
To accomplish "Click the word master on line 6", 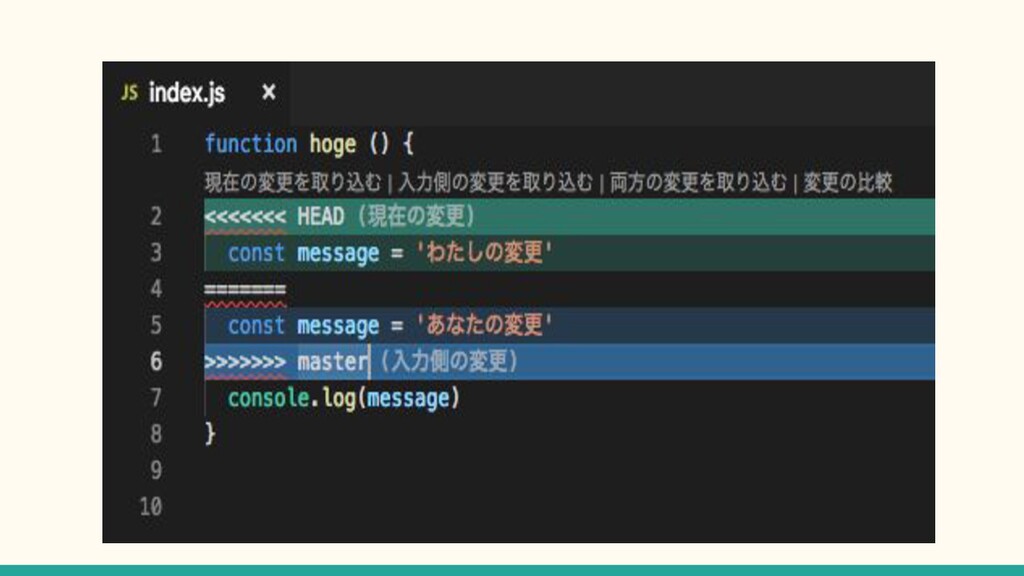I will 332,361.
